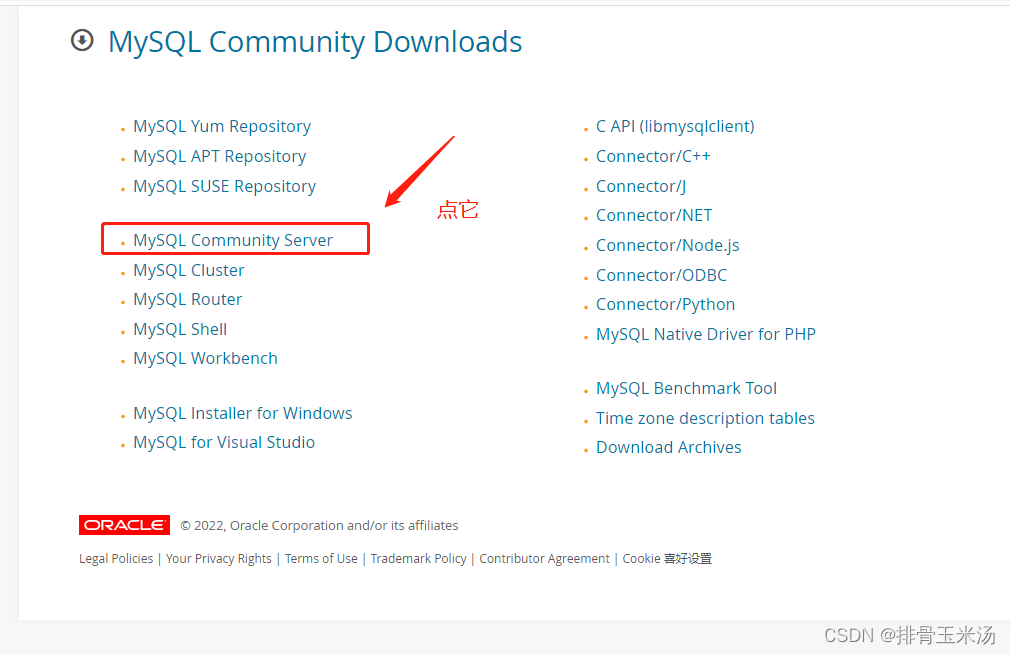Open Time zone description tables link

[705, 418]
